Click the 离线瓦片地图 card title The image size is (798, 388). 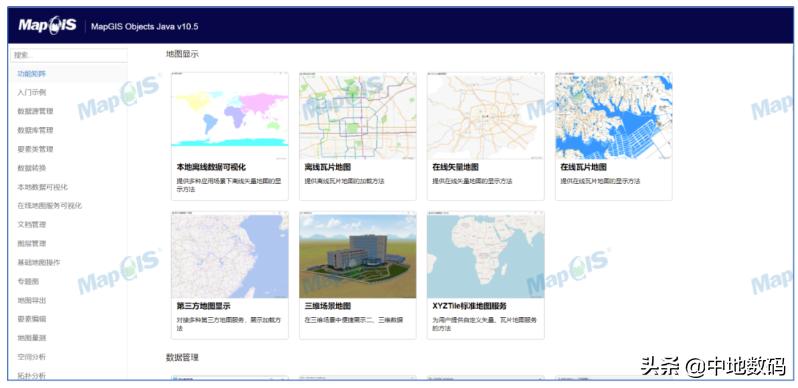(328, 167)
